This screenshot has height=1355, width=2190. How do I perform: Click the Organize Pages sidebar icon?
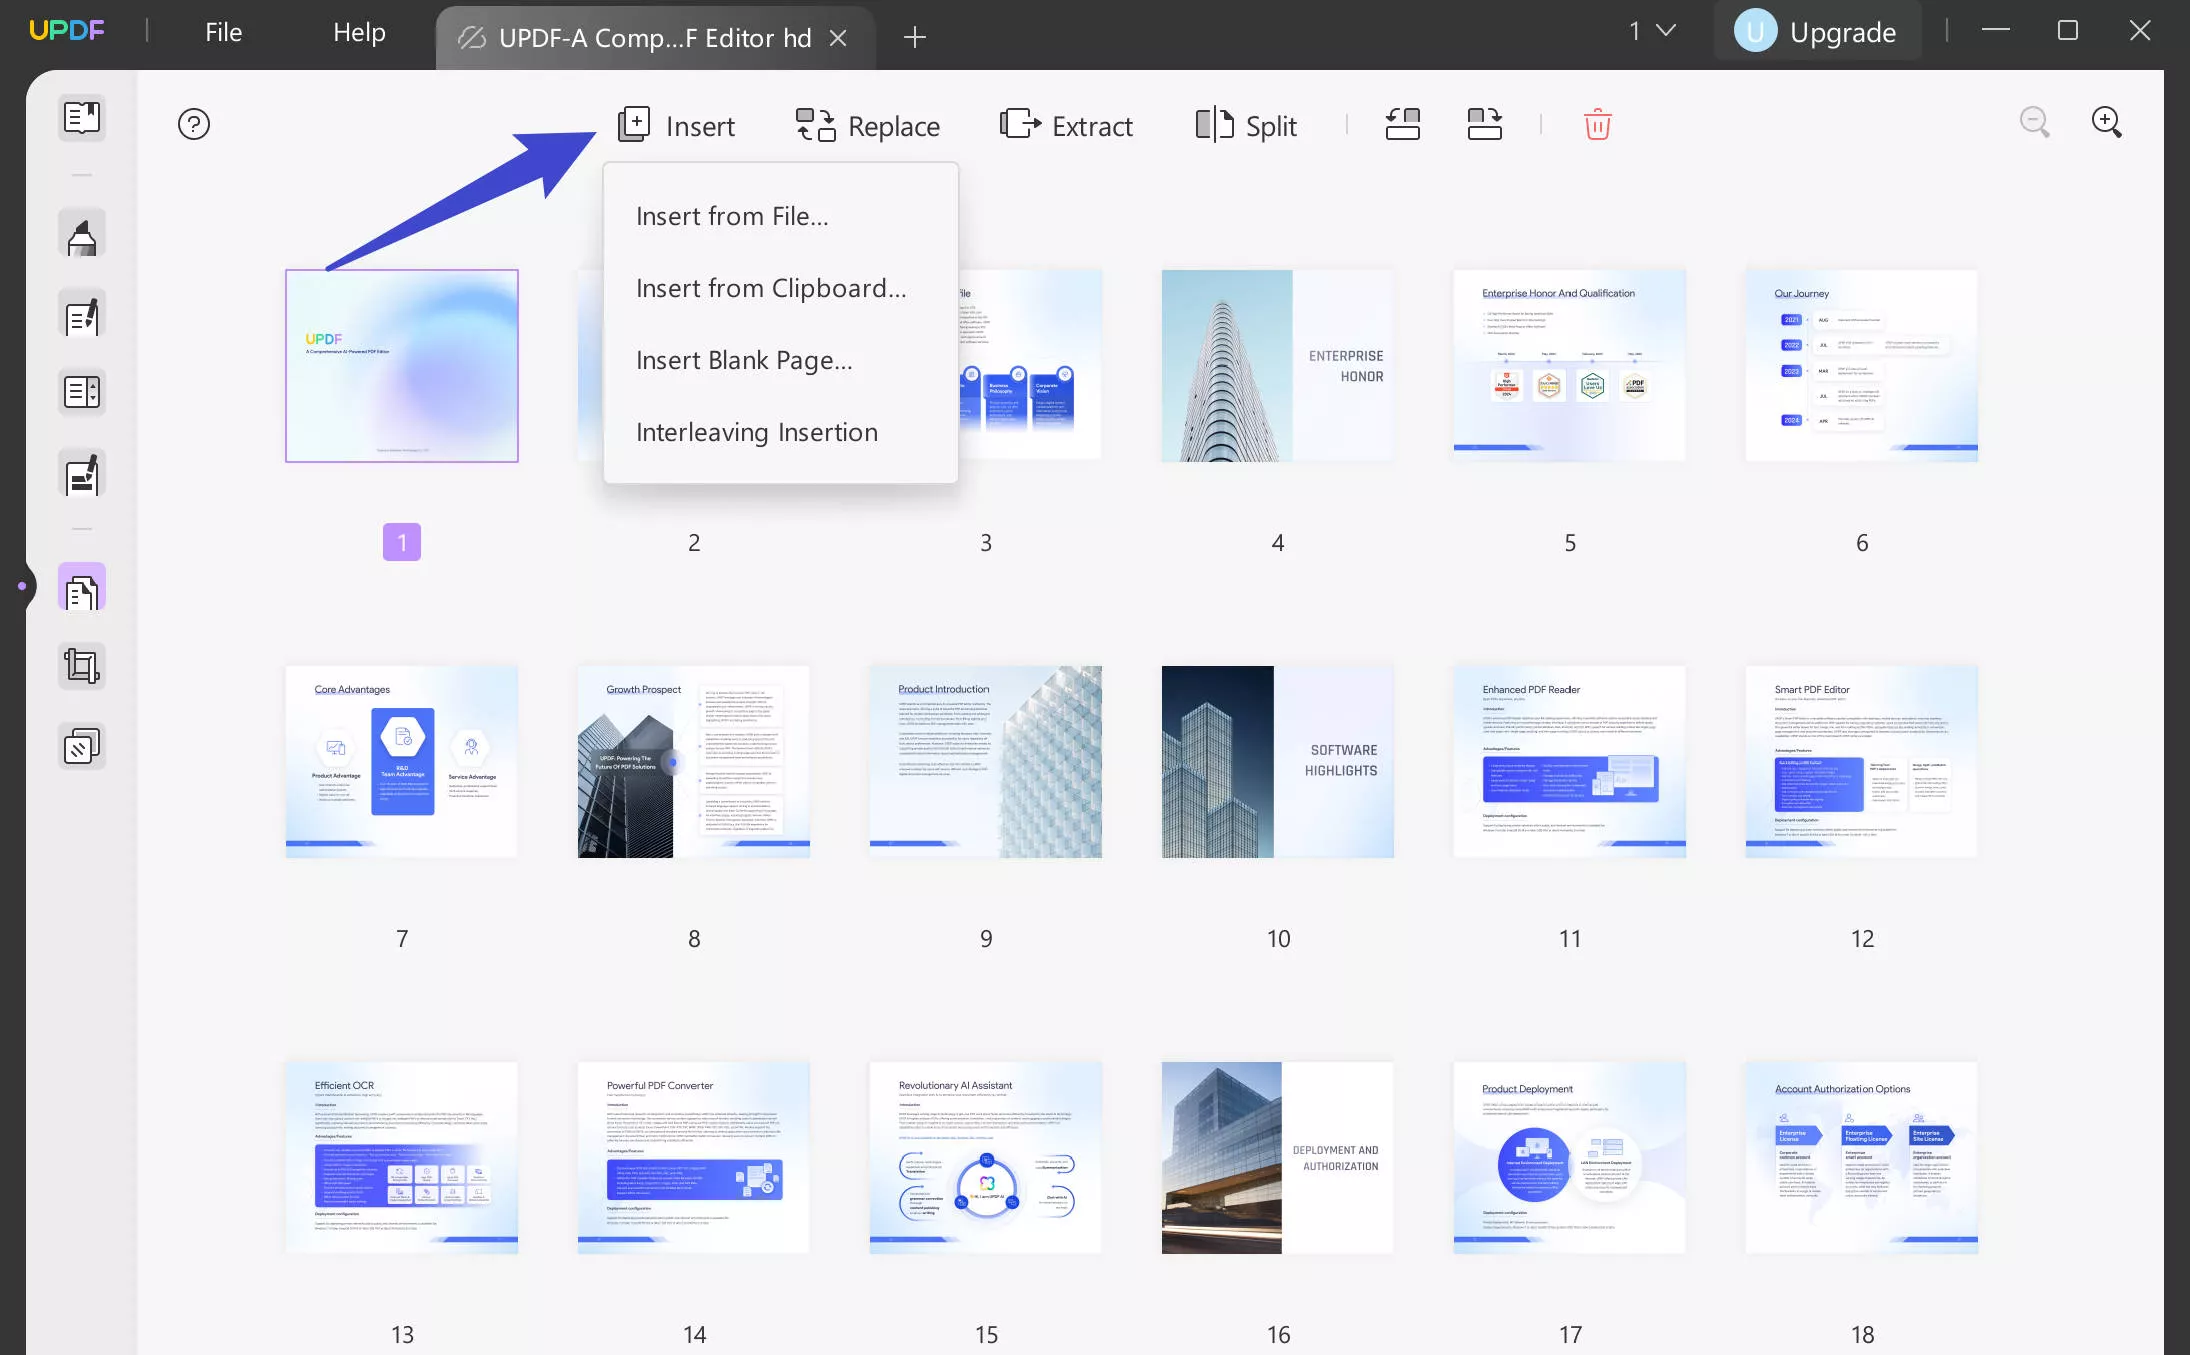(81, 590)
